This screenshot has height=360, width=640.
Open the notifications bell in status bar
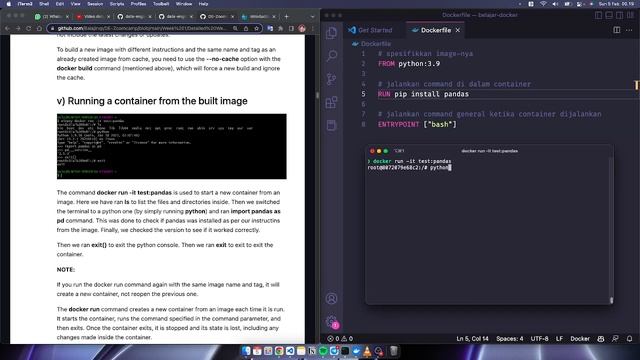pos(629,339)
